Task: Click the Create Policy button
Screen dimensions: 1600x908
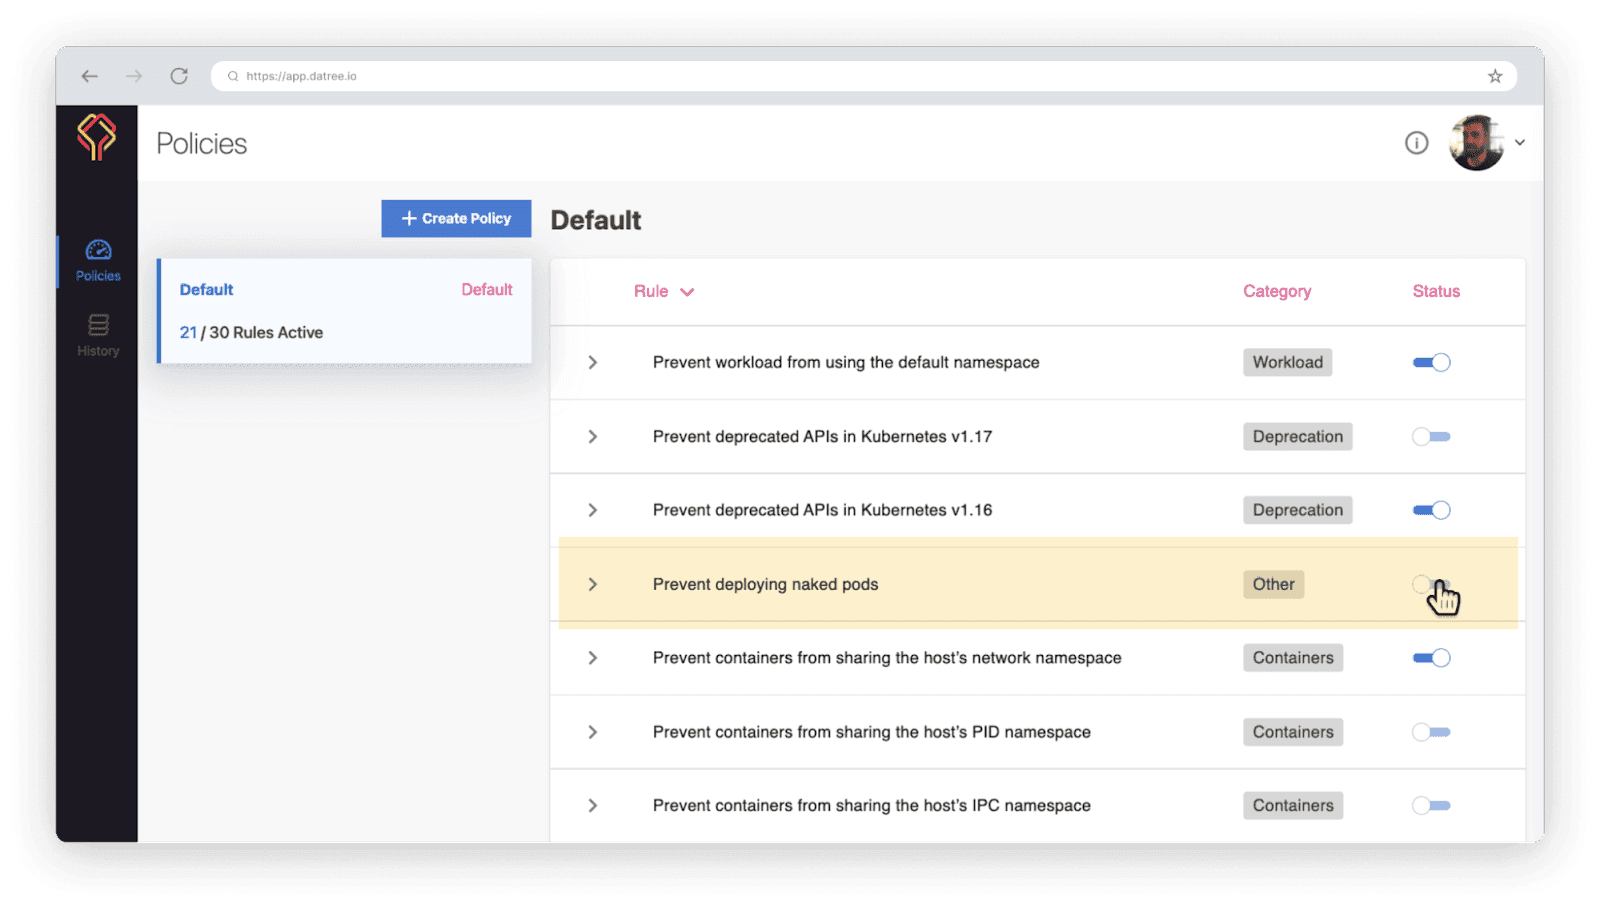Action: tap(456, 219)
